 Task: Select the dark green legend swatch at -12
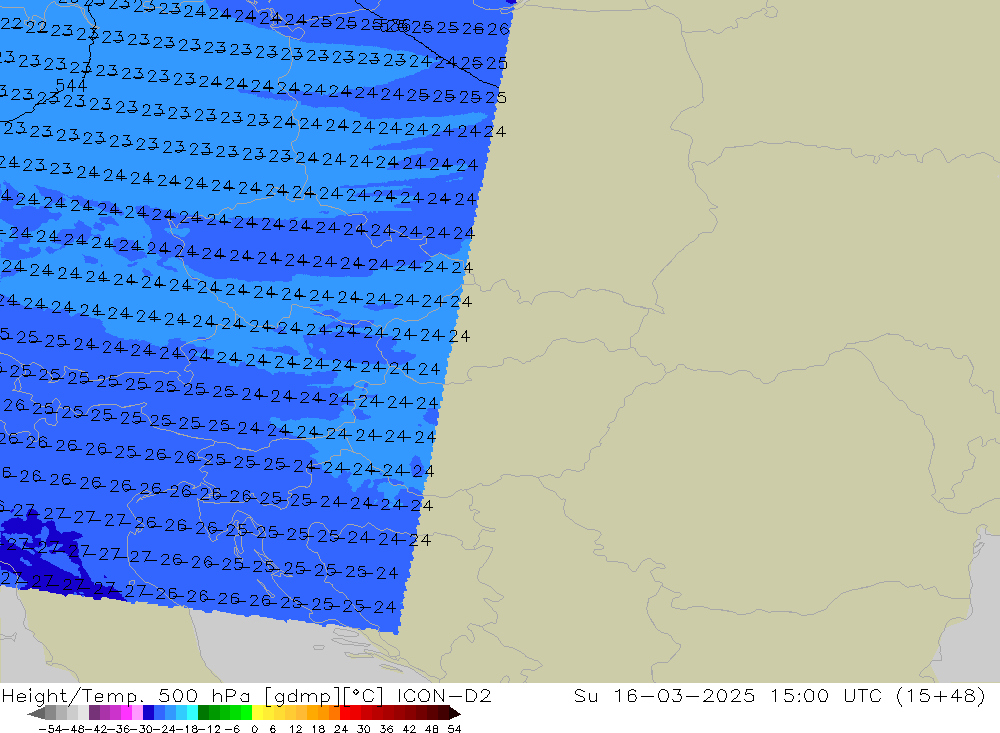[x=203, y=713]
